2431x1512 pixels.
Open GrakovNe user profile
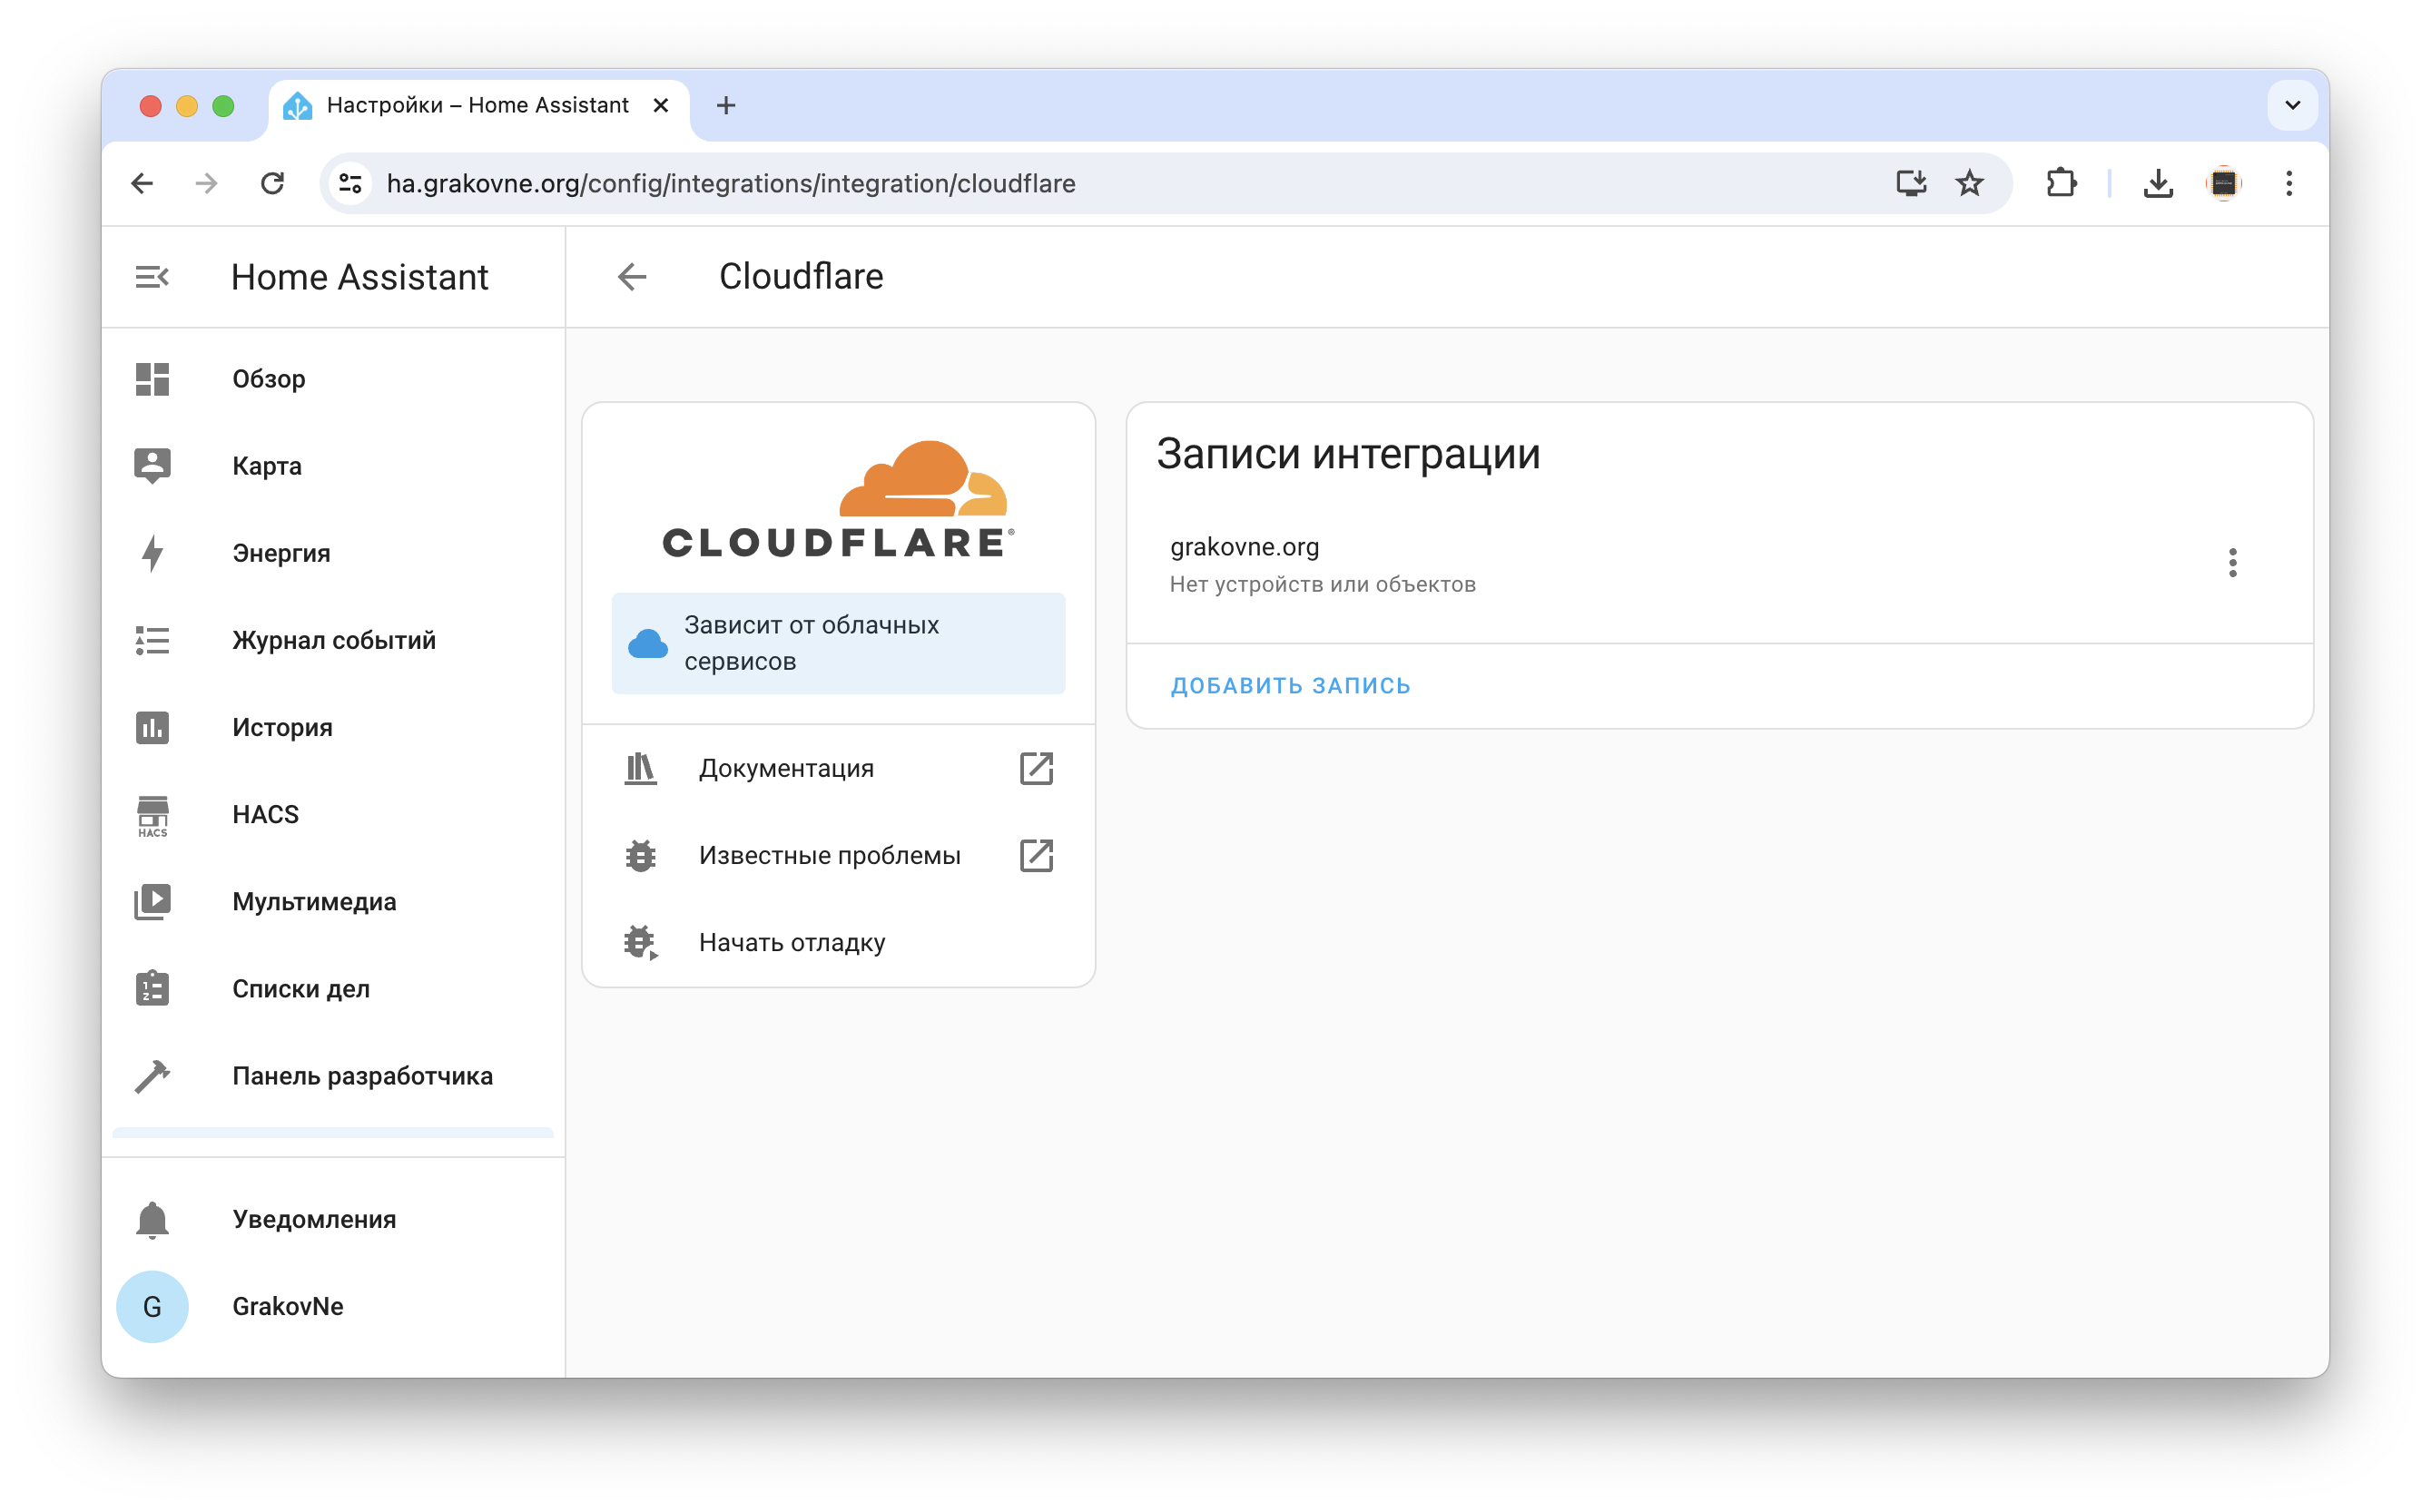pos(287,1305)
